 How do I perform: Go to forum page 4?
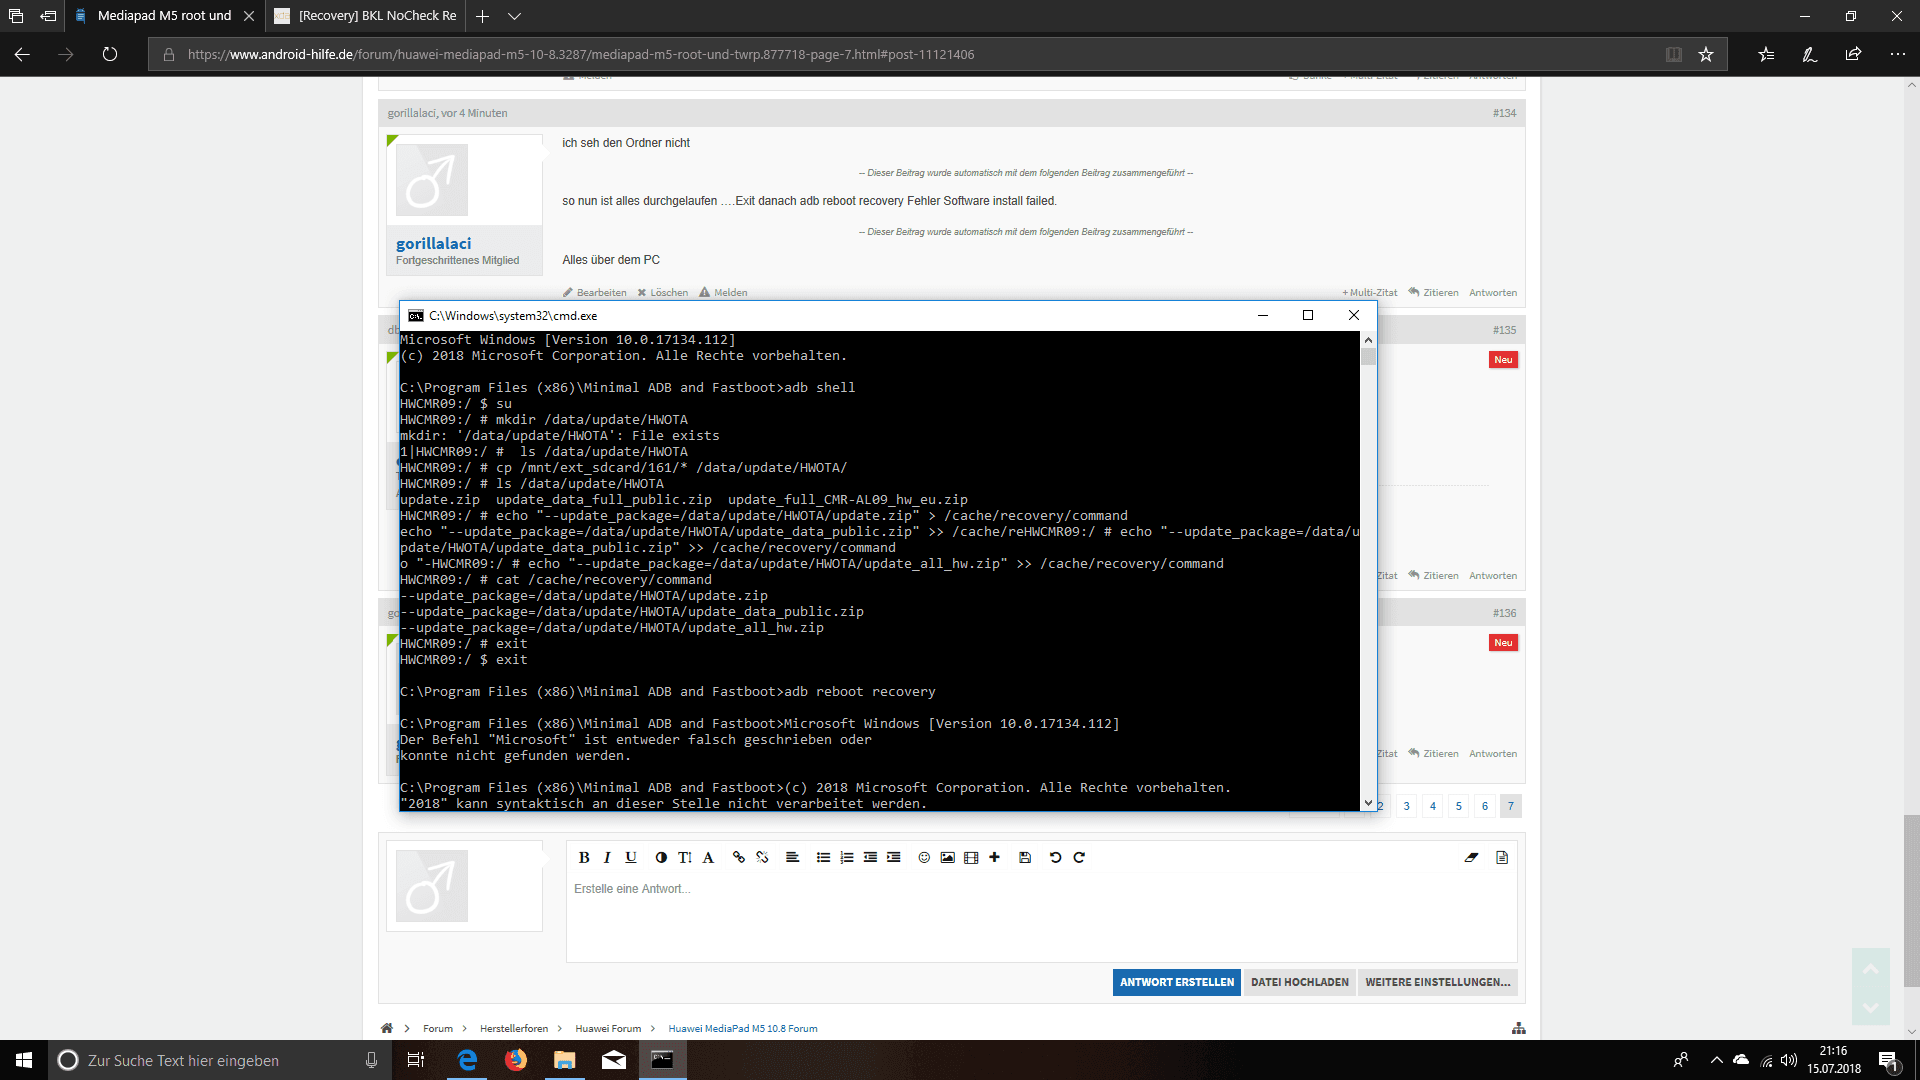pos(1432,806)
